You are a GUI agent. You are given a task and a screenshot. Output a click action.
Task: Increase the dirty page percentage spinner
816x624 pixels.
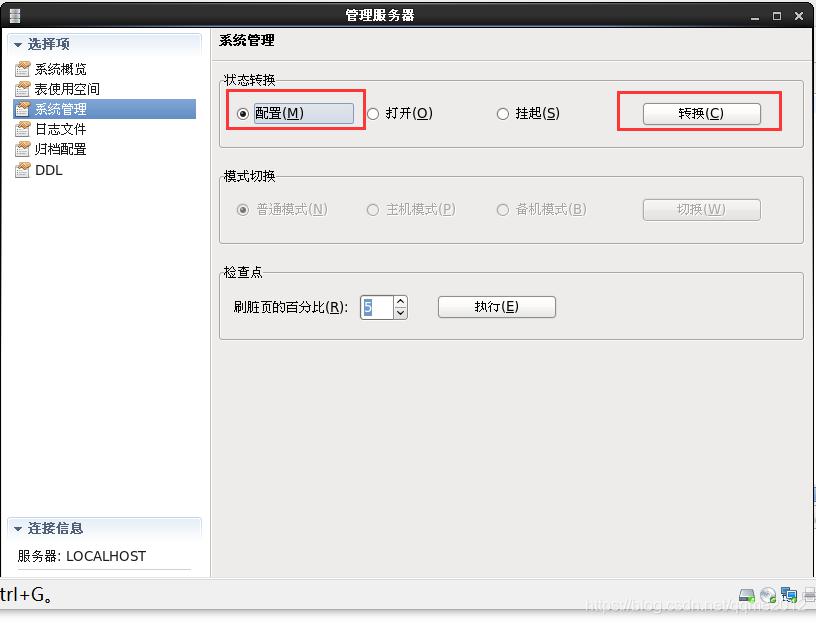(400, 301)
